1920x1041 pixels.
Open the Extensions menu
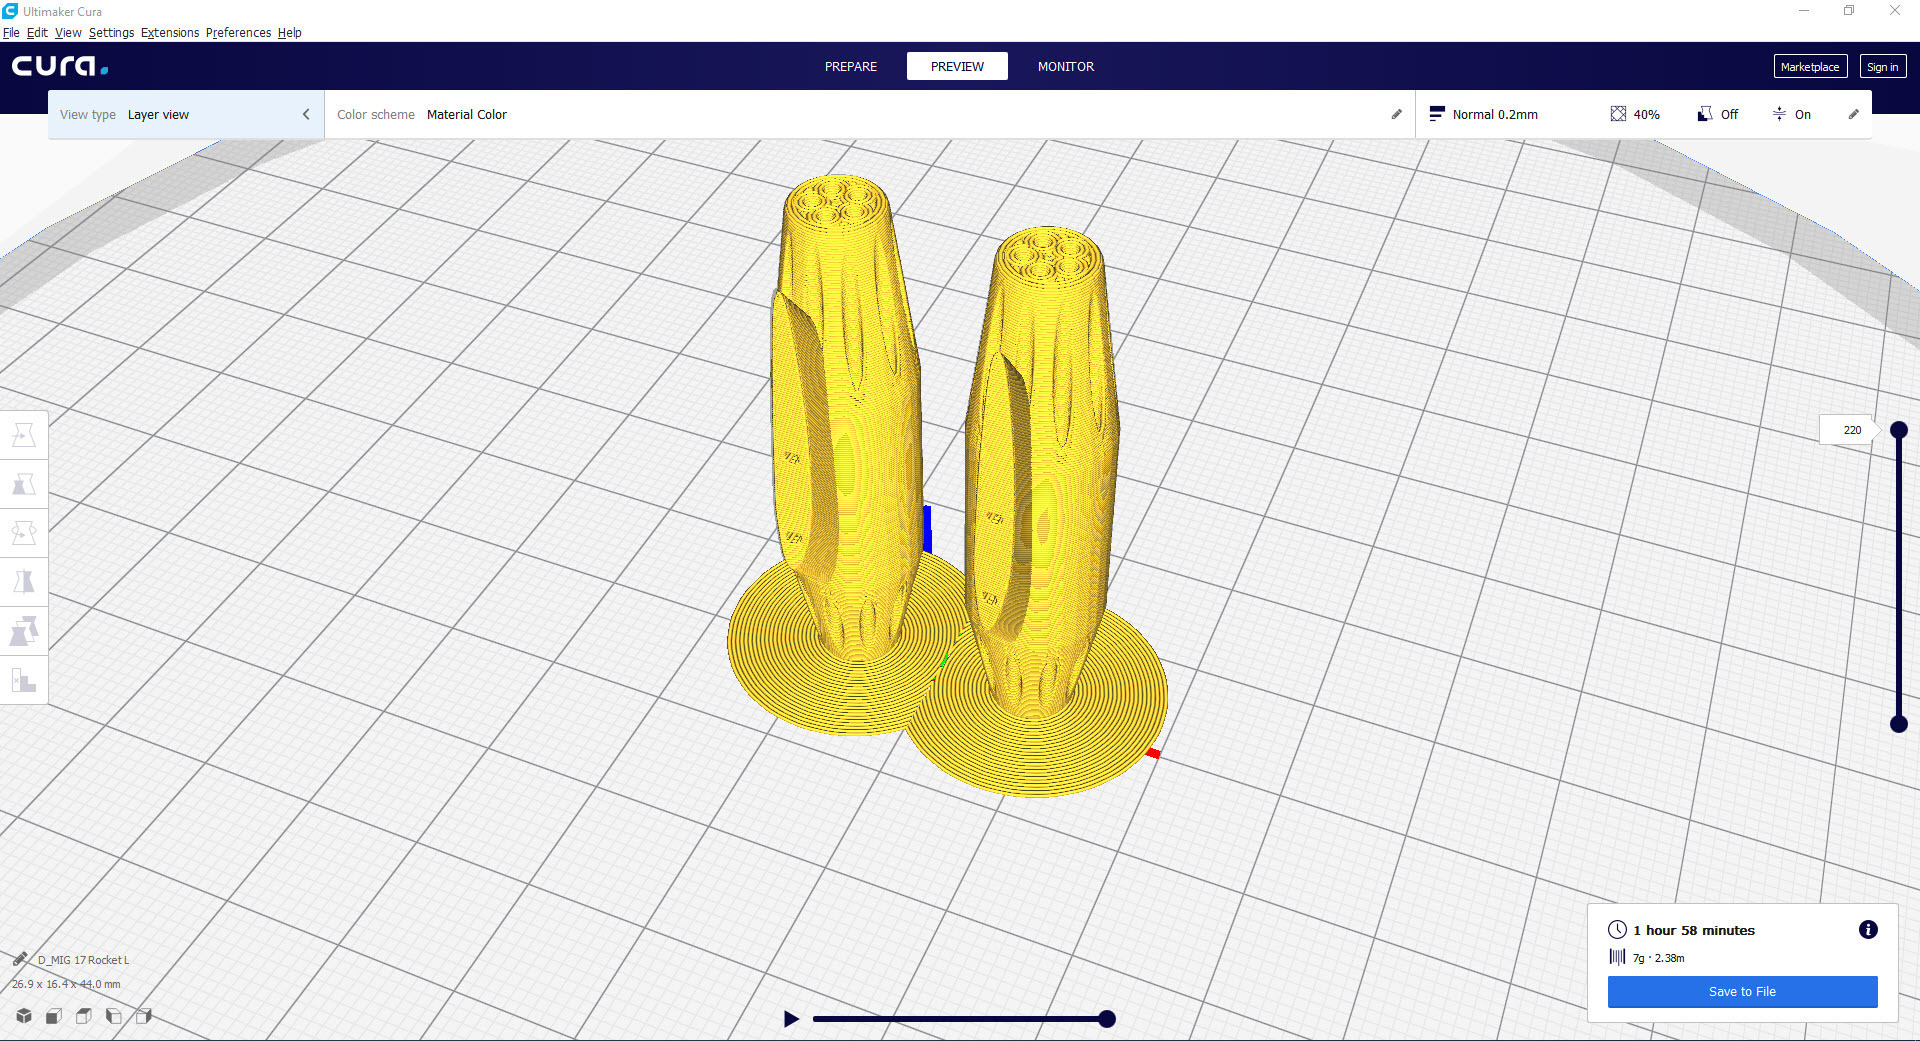pos(170,32)
